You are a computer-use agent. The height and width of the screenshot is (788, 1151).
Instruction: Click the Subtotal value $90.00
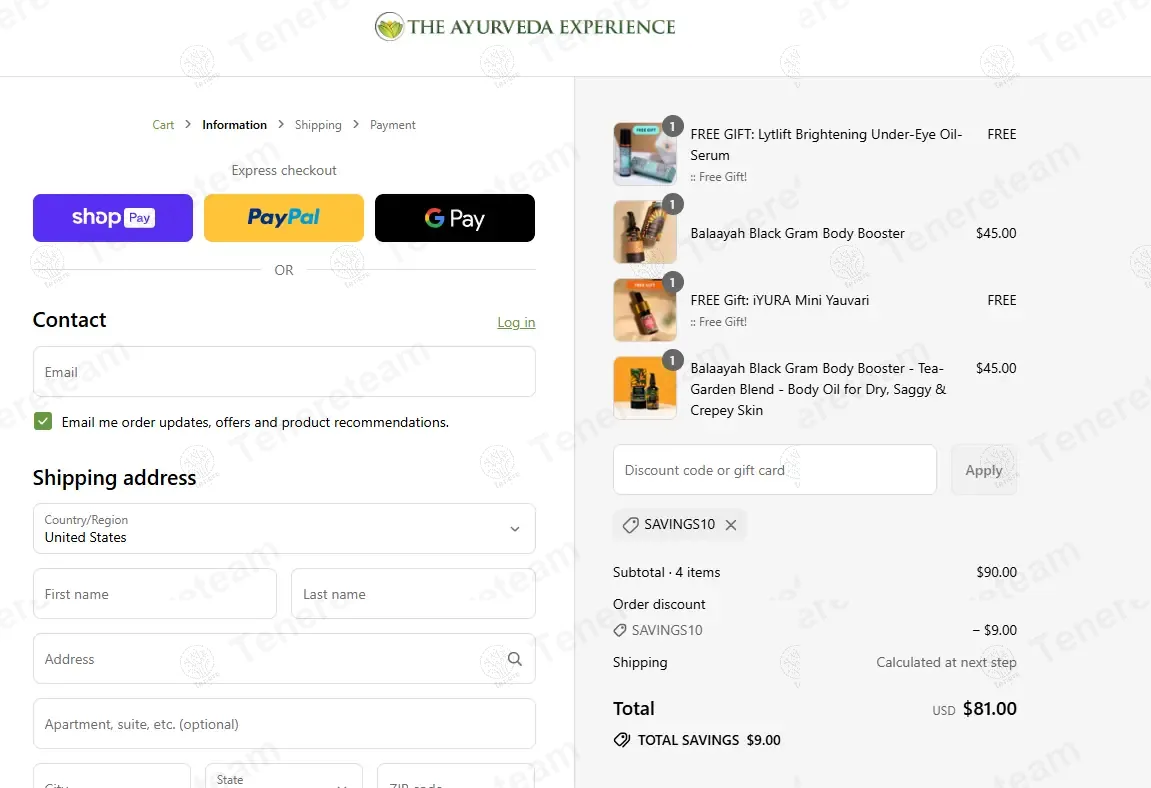(996, 572)
